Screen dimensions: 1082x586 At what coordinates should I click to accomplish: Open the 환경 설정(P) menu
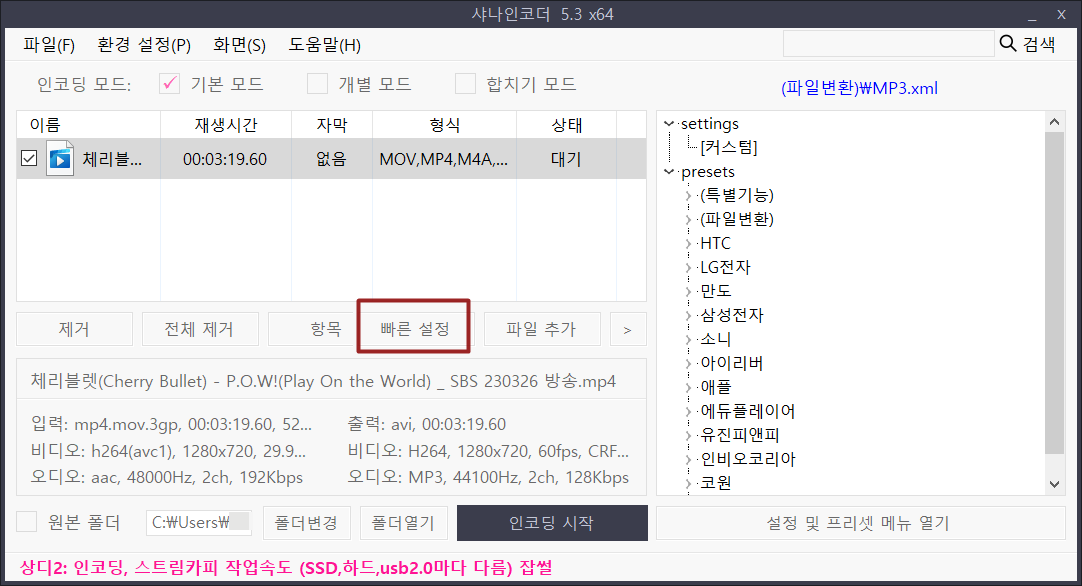pyautogui.click(x=144, y=46)
